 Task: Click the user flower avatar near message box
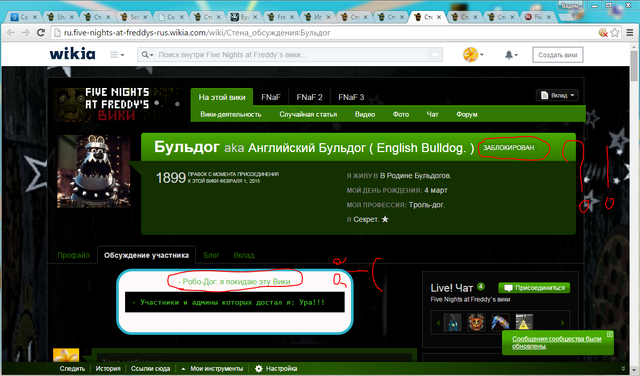(66, 355)
